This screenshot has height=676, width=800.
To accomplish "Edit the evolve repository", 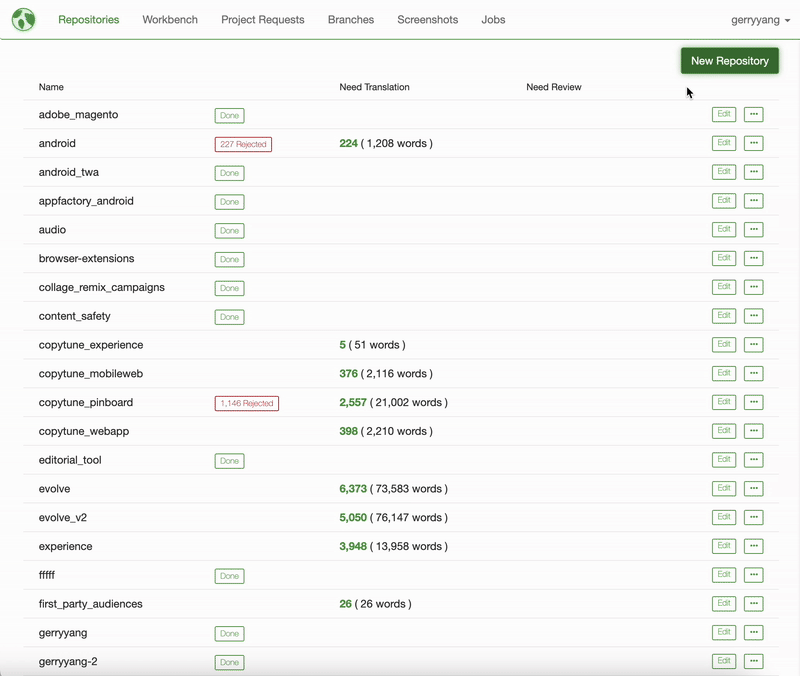I will [724, 488].
